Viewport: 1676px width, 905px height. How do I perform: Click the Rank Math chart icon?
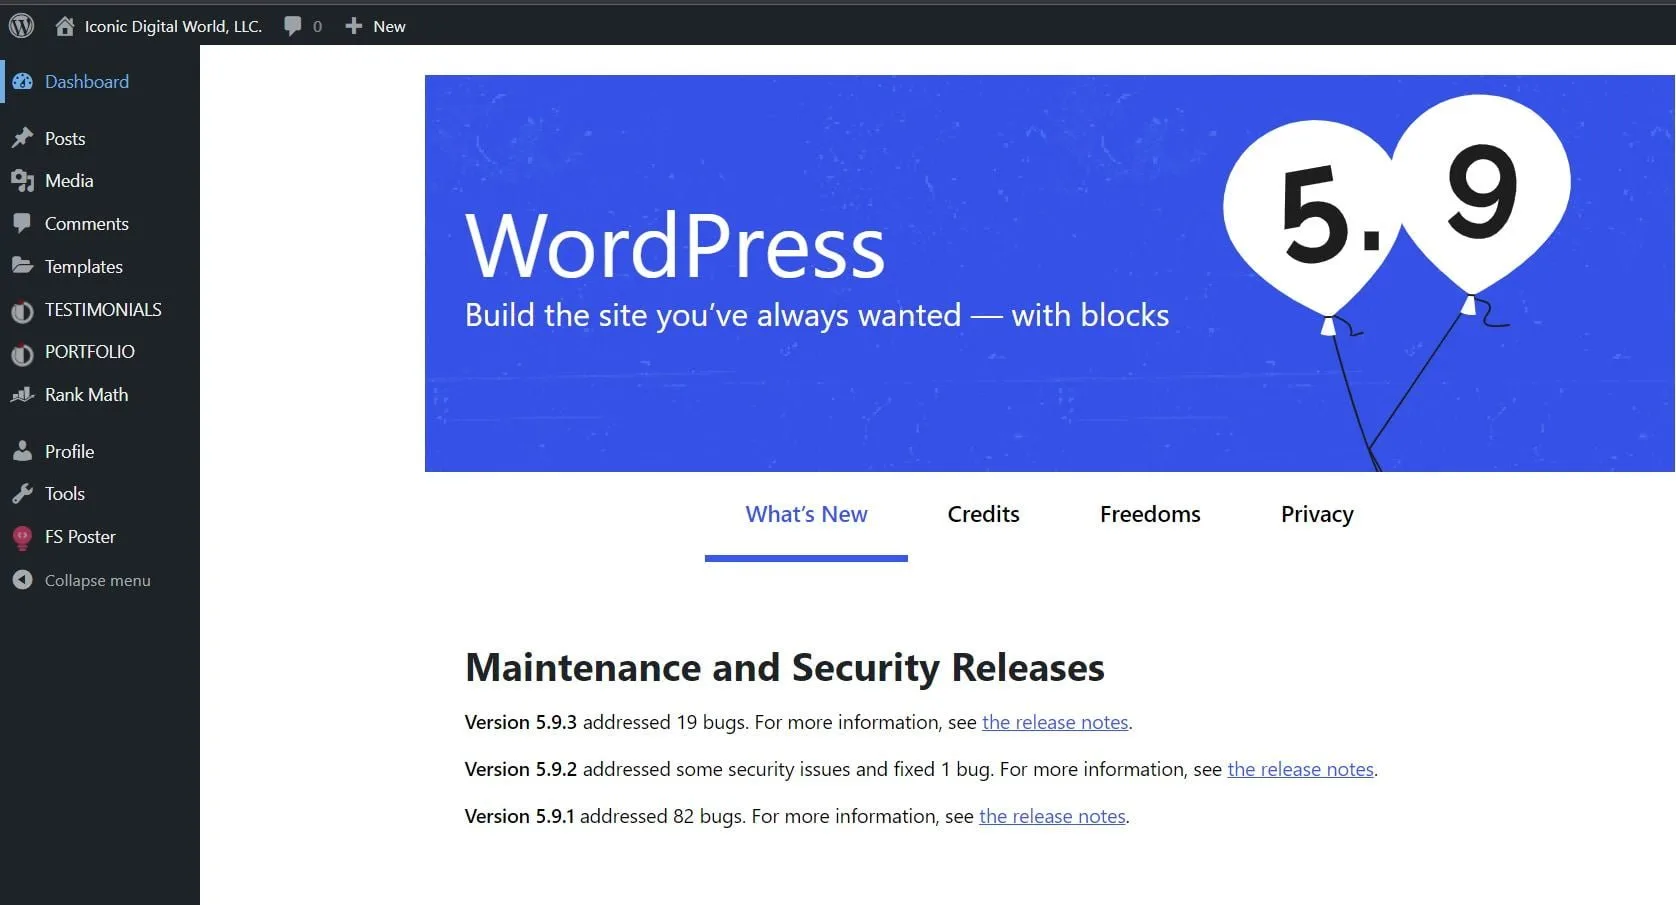pyautogui.click(x=22, y=395)
